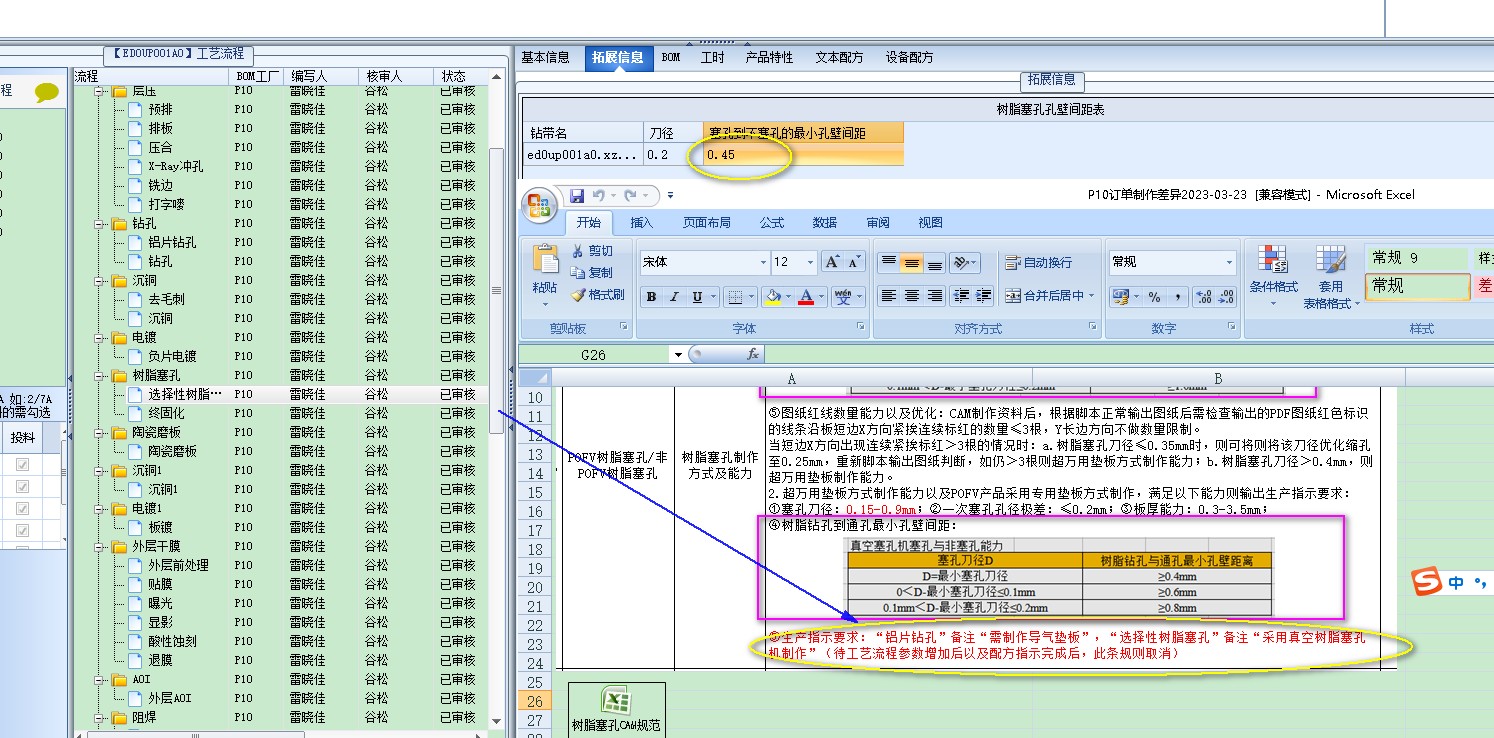The width and height of the screenshot is (1494, 738).
Task: Open the font size 12 dropdown
Action: coord(809,262)
